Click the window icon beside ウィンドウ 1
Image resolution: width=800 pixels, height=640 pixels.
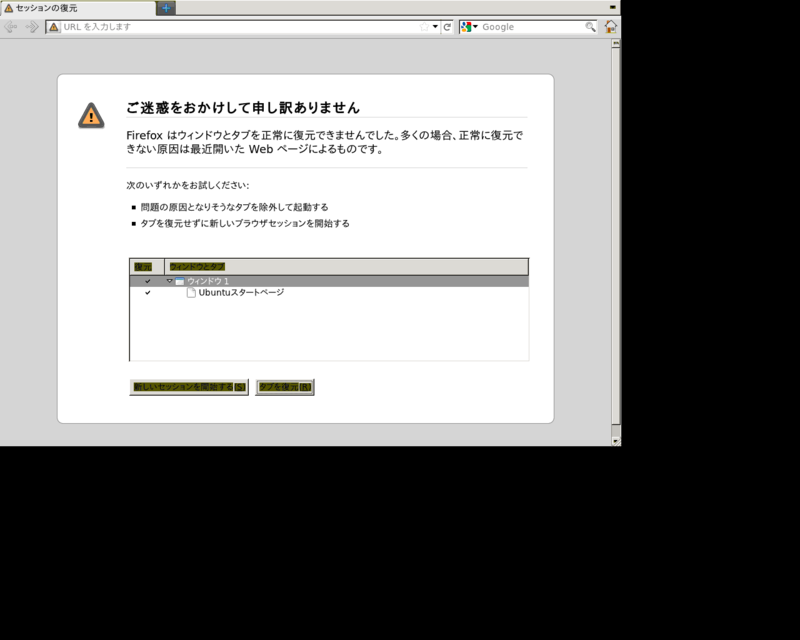coord(180,281)
